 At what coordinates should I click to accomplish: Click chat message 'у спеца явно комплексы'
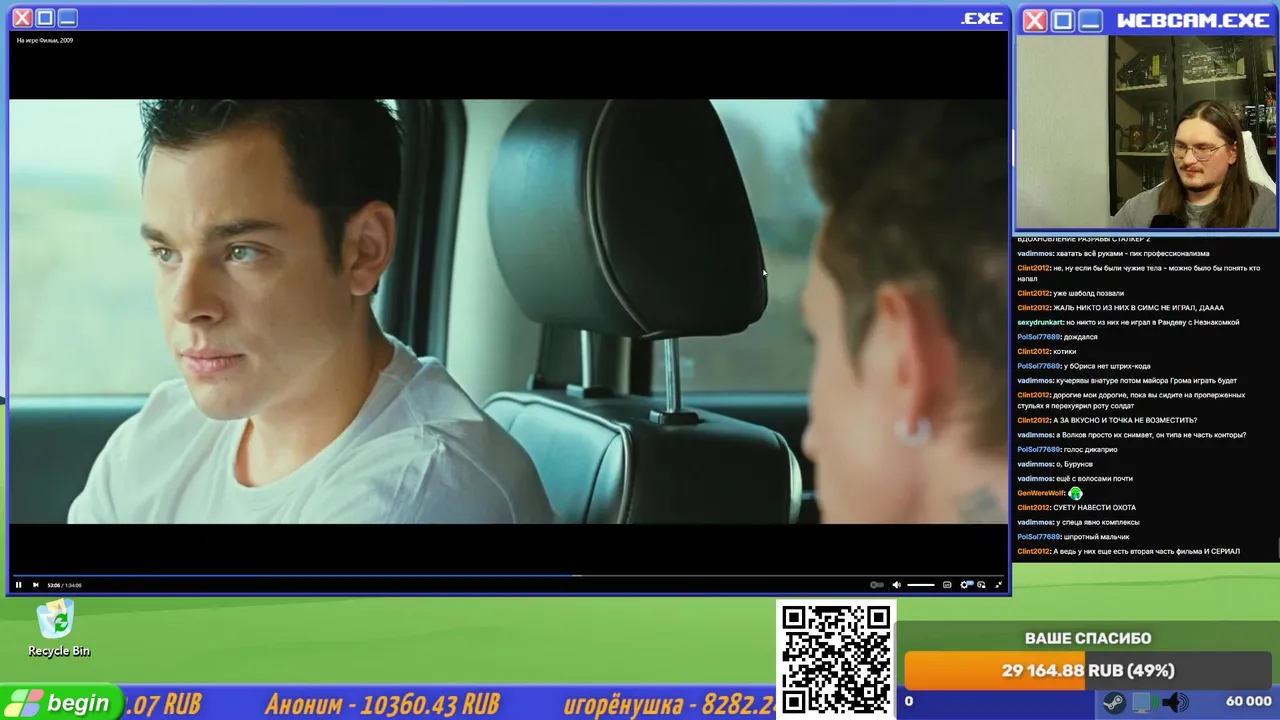click(x=1098, y=522)
